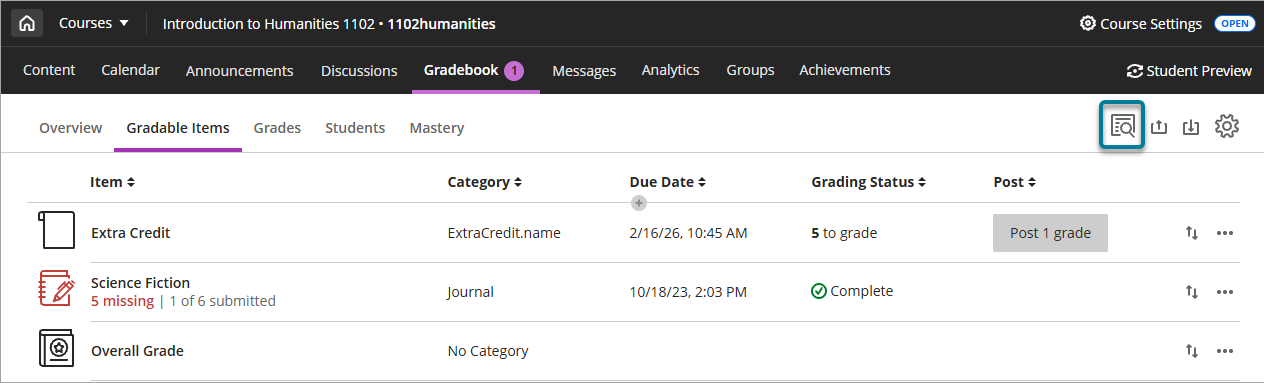Go to Achievements tab
The width and height of the screenshot is (1264, 383).
point(845,70)
